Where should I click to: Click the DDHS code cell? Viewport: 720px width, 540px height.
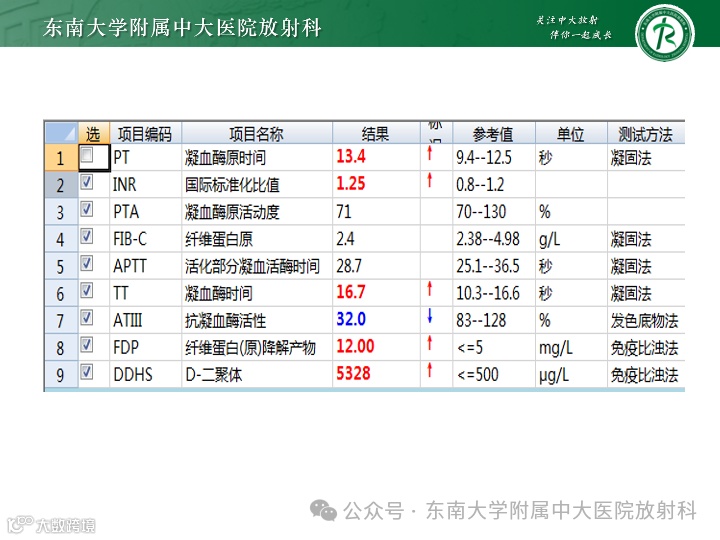click(x=146, y=374)
